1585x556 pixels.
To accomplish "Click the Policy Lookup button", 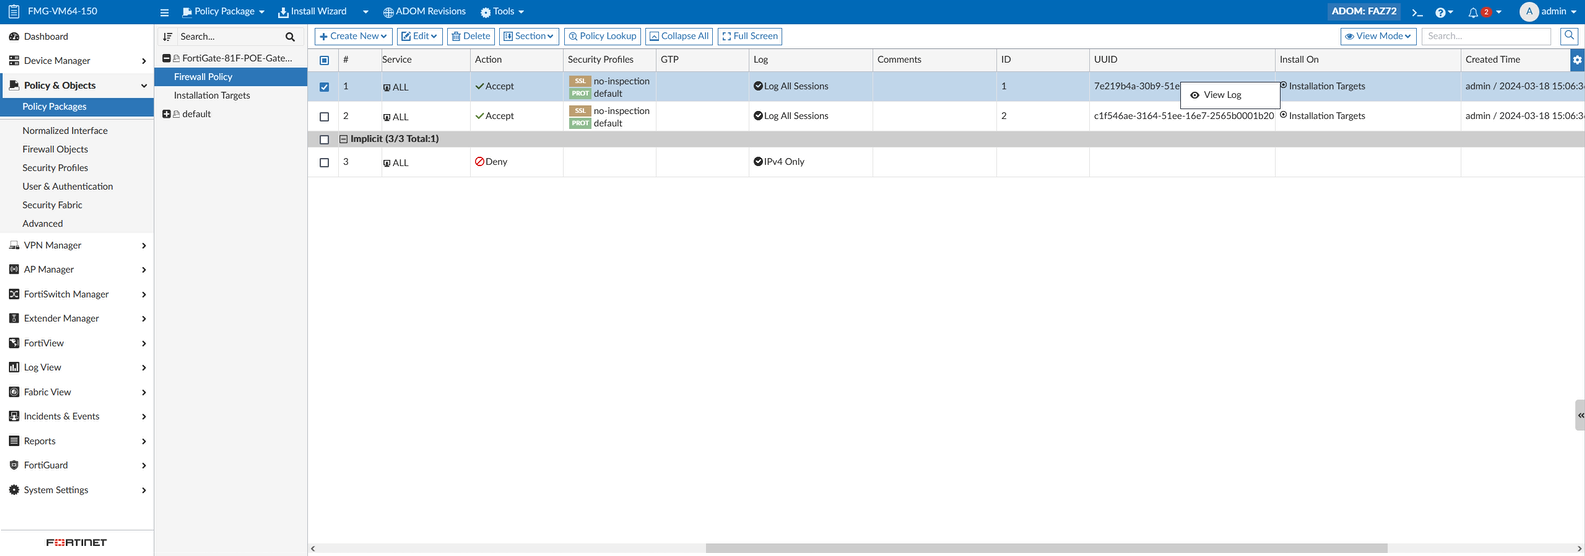I will pyautogui.click(x=602, y=36).
